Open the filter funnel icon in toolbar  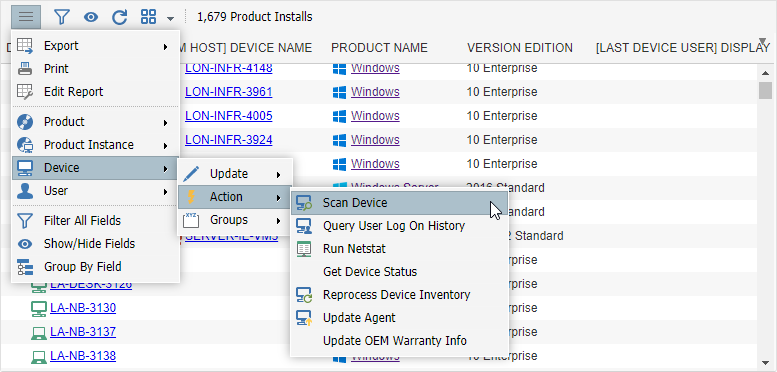[61, 17]
